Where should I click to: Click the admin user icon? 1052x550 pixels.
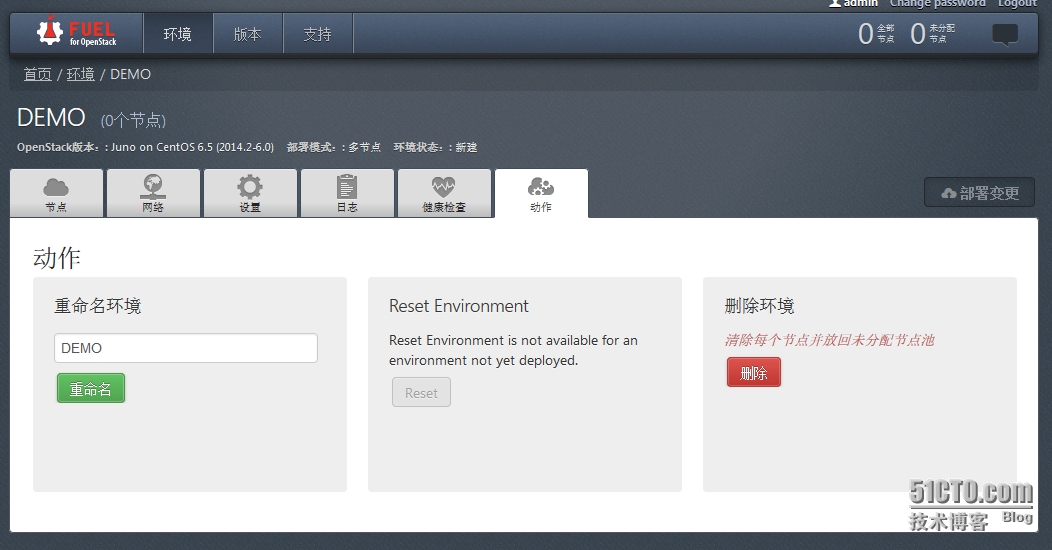[x=835, y=3]
